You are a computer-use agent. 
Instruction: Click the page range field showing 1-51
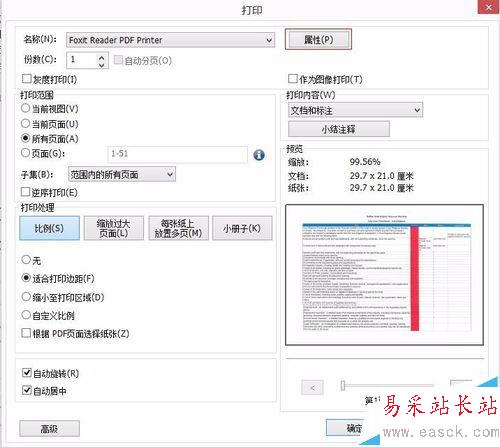[177, 154]
